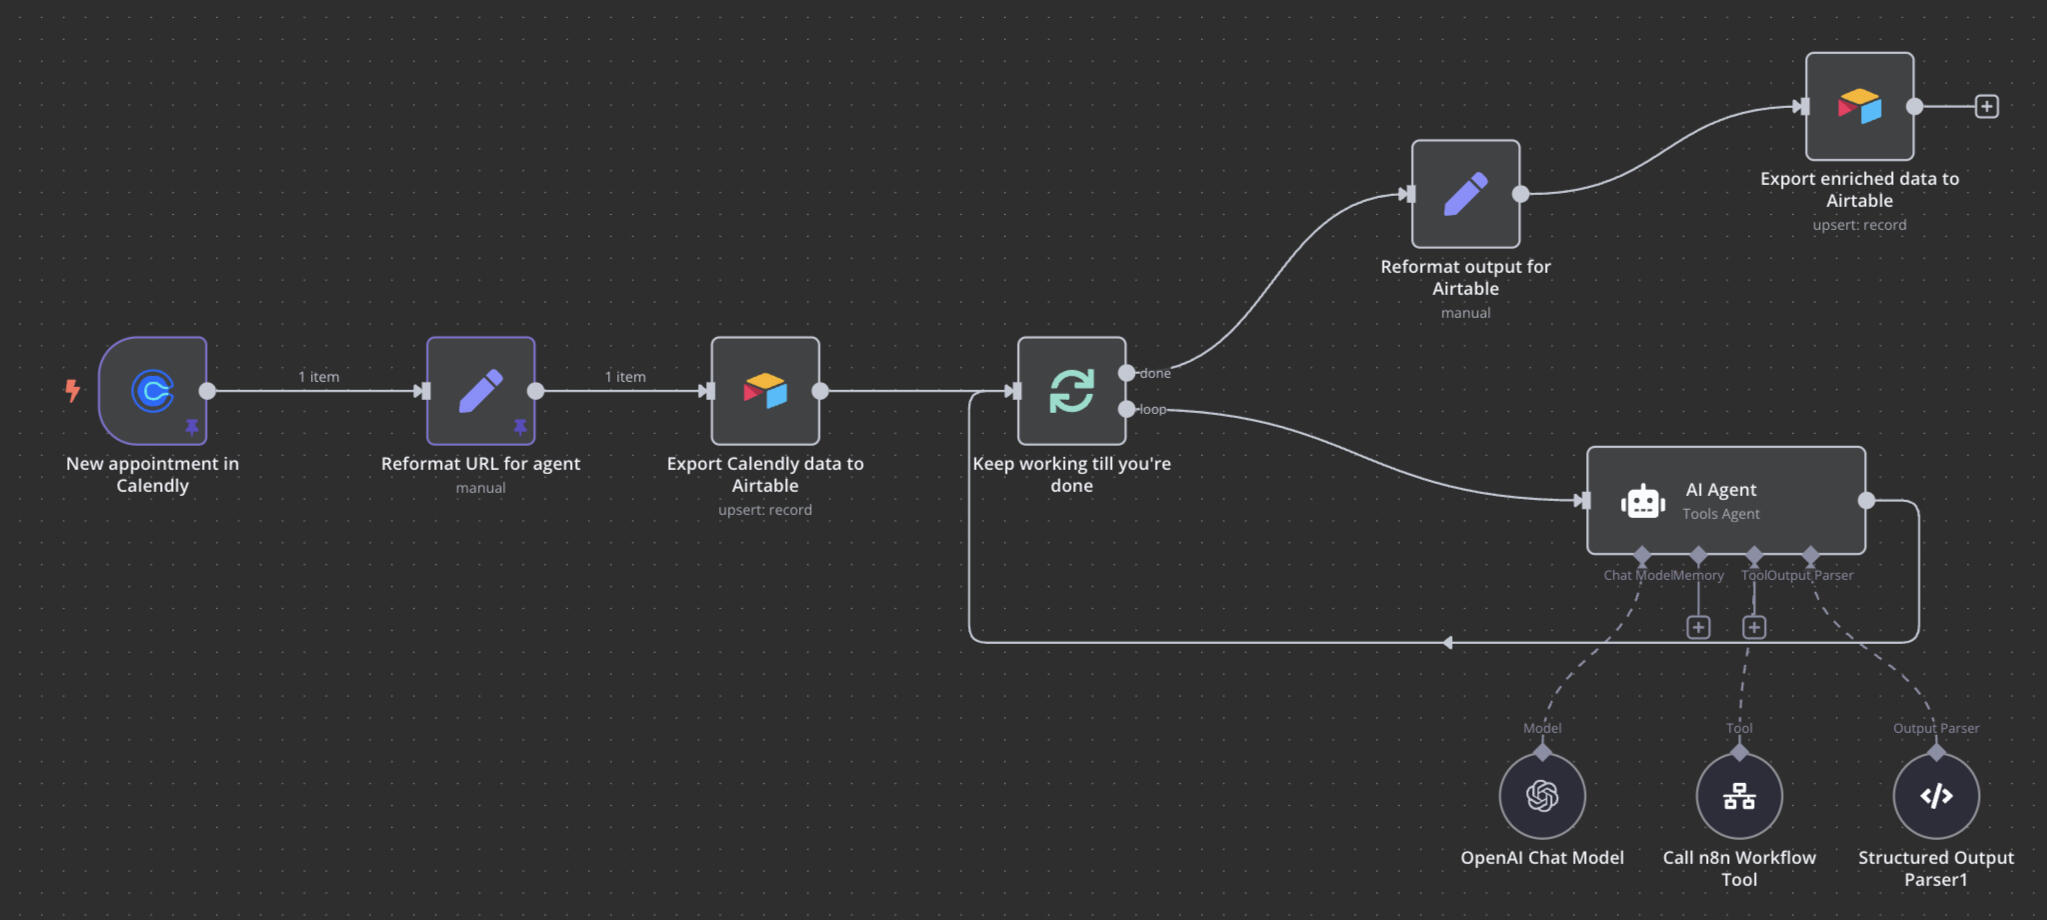Click the AI Agent output connector dot

1866,500
